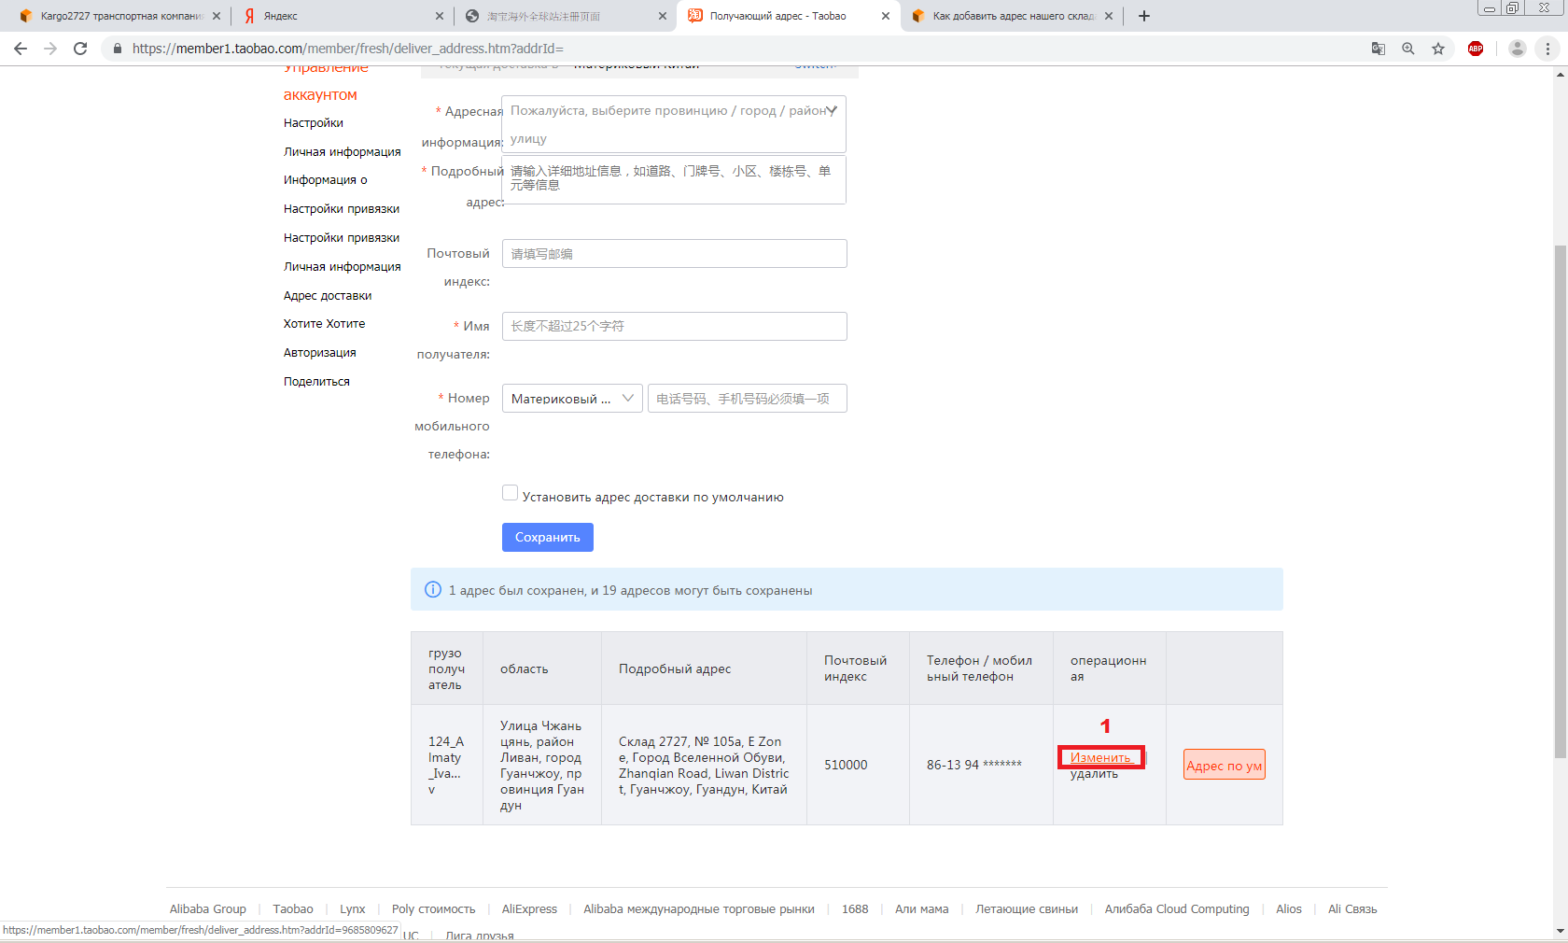1568x943 pixels.
Task: Open Хотите Хотите sidebar link
Action: [x=324, y=324]
